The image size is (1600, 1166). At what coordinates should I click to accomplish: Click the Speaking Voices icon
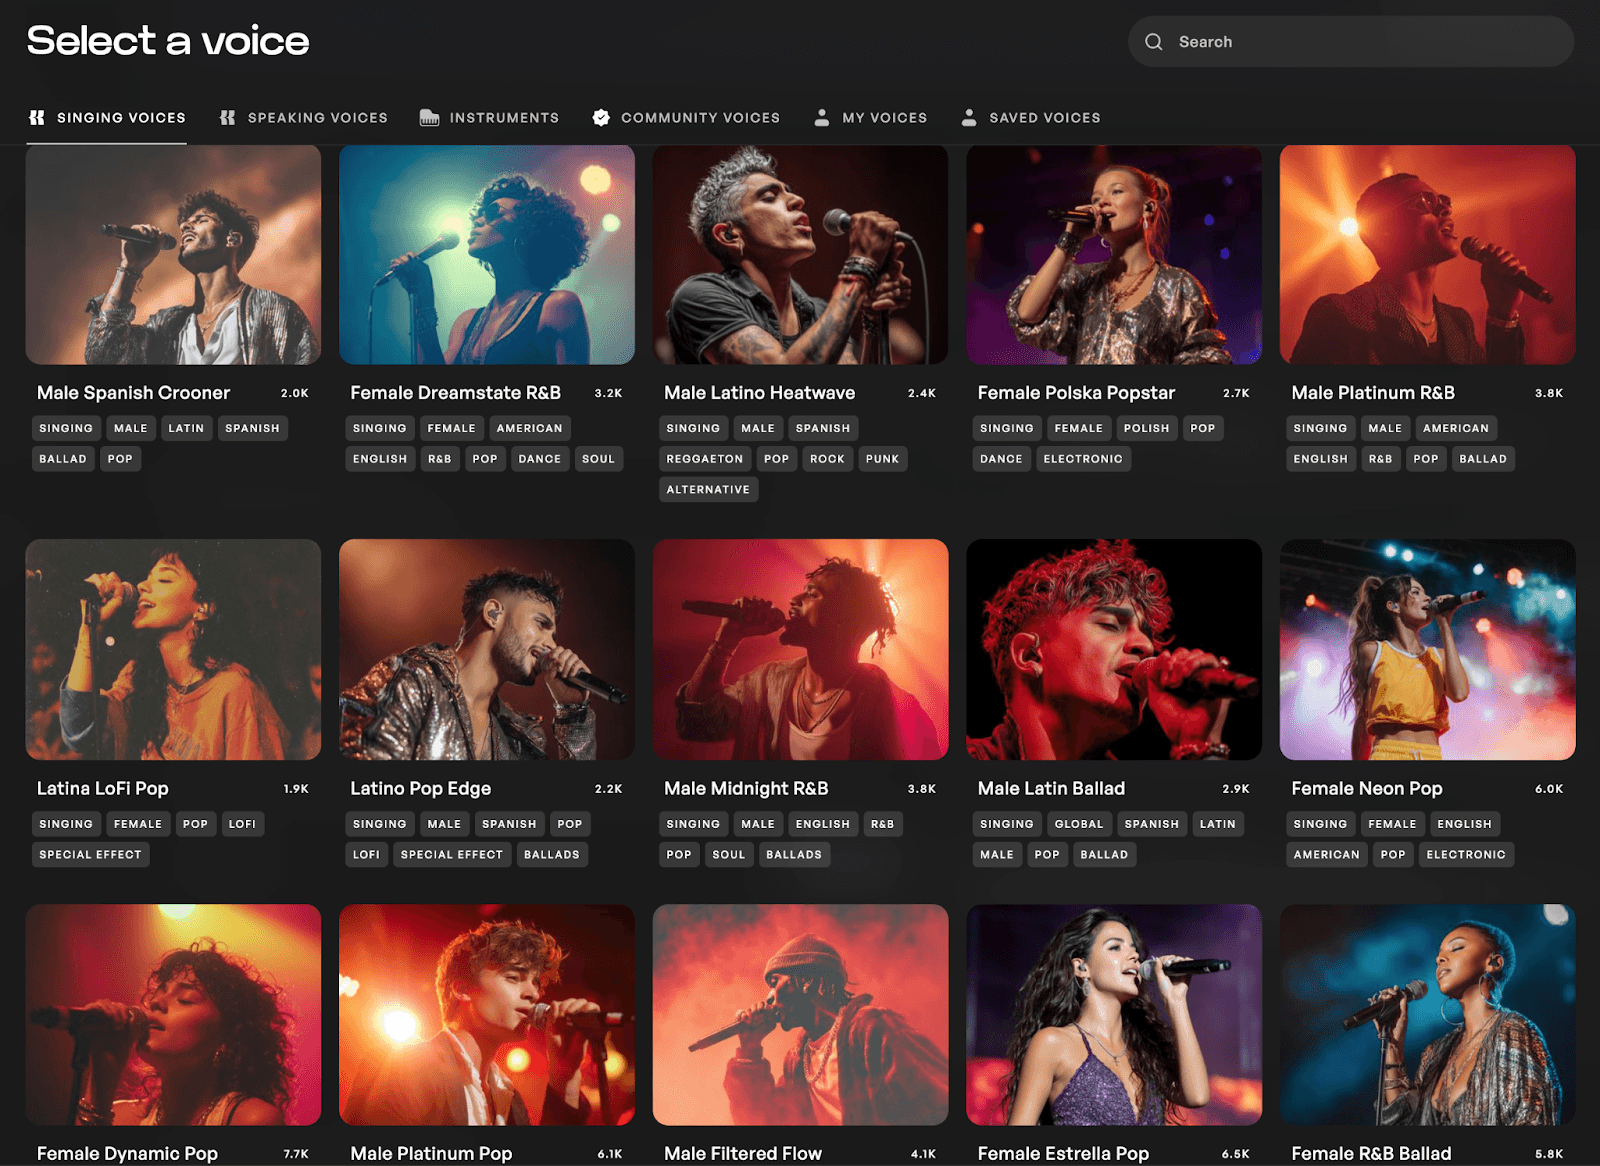pyautogui.click(x=226, y=117)
